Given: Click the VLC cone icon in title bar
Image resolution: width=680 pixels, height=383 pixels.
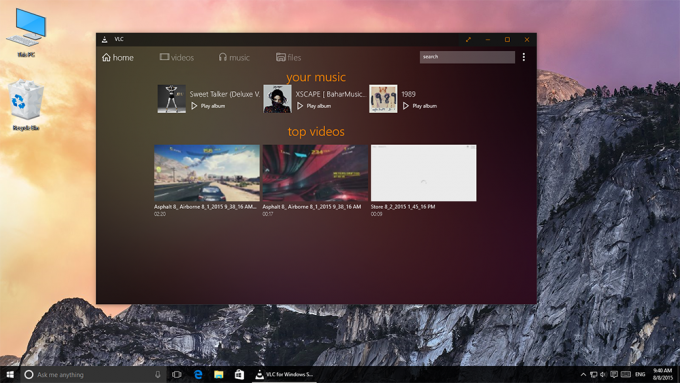Looking at the screenshot, I should click(x=105, y=39).
